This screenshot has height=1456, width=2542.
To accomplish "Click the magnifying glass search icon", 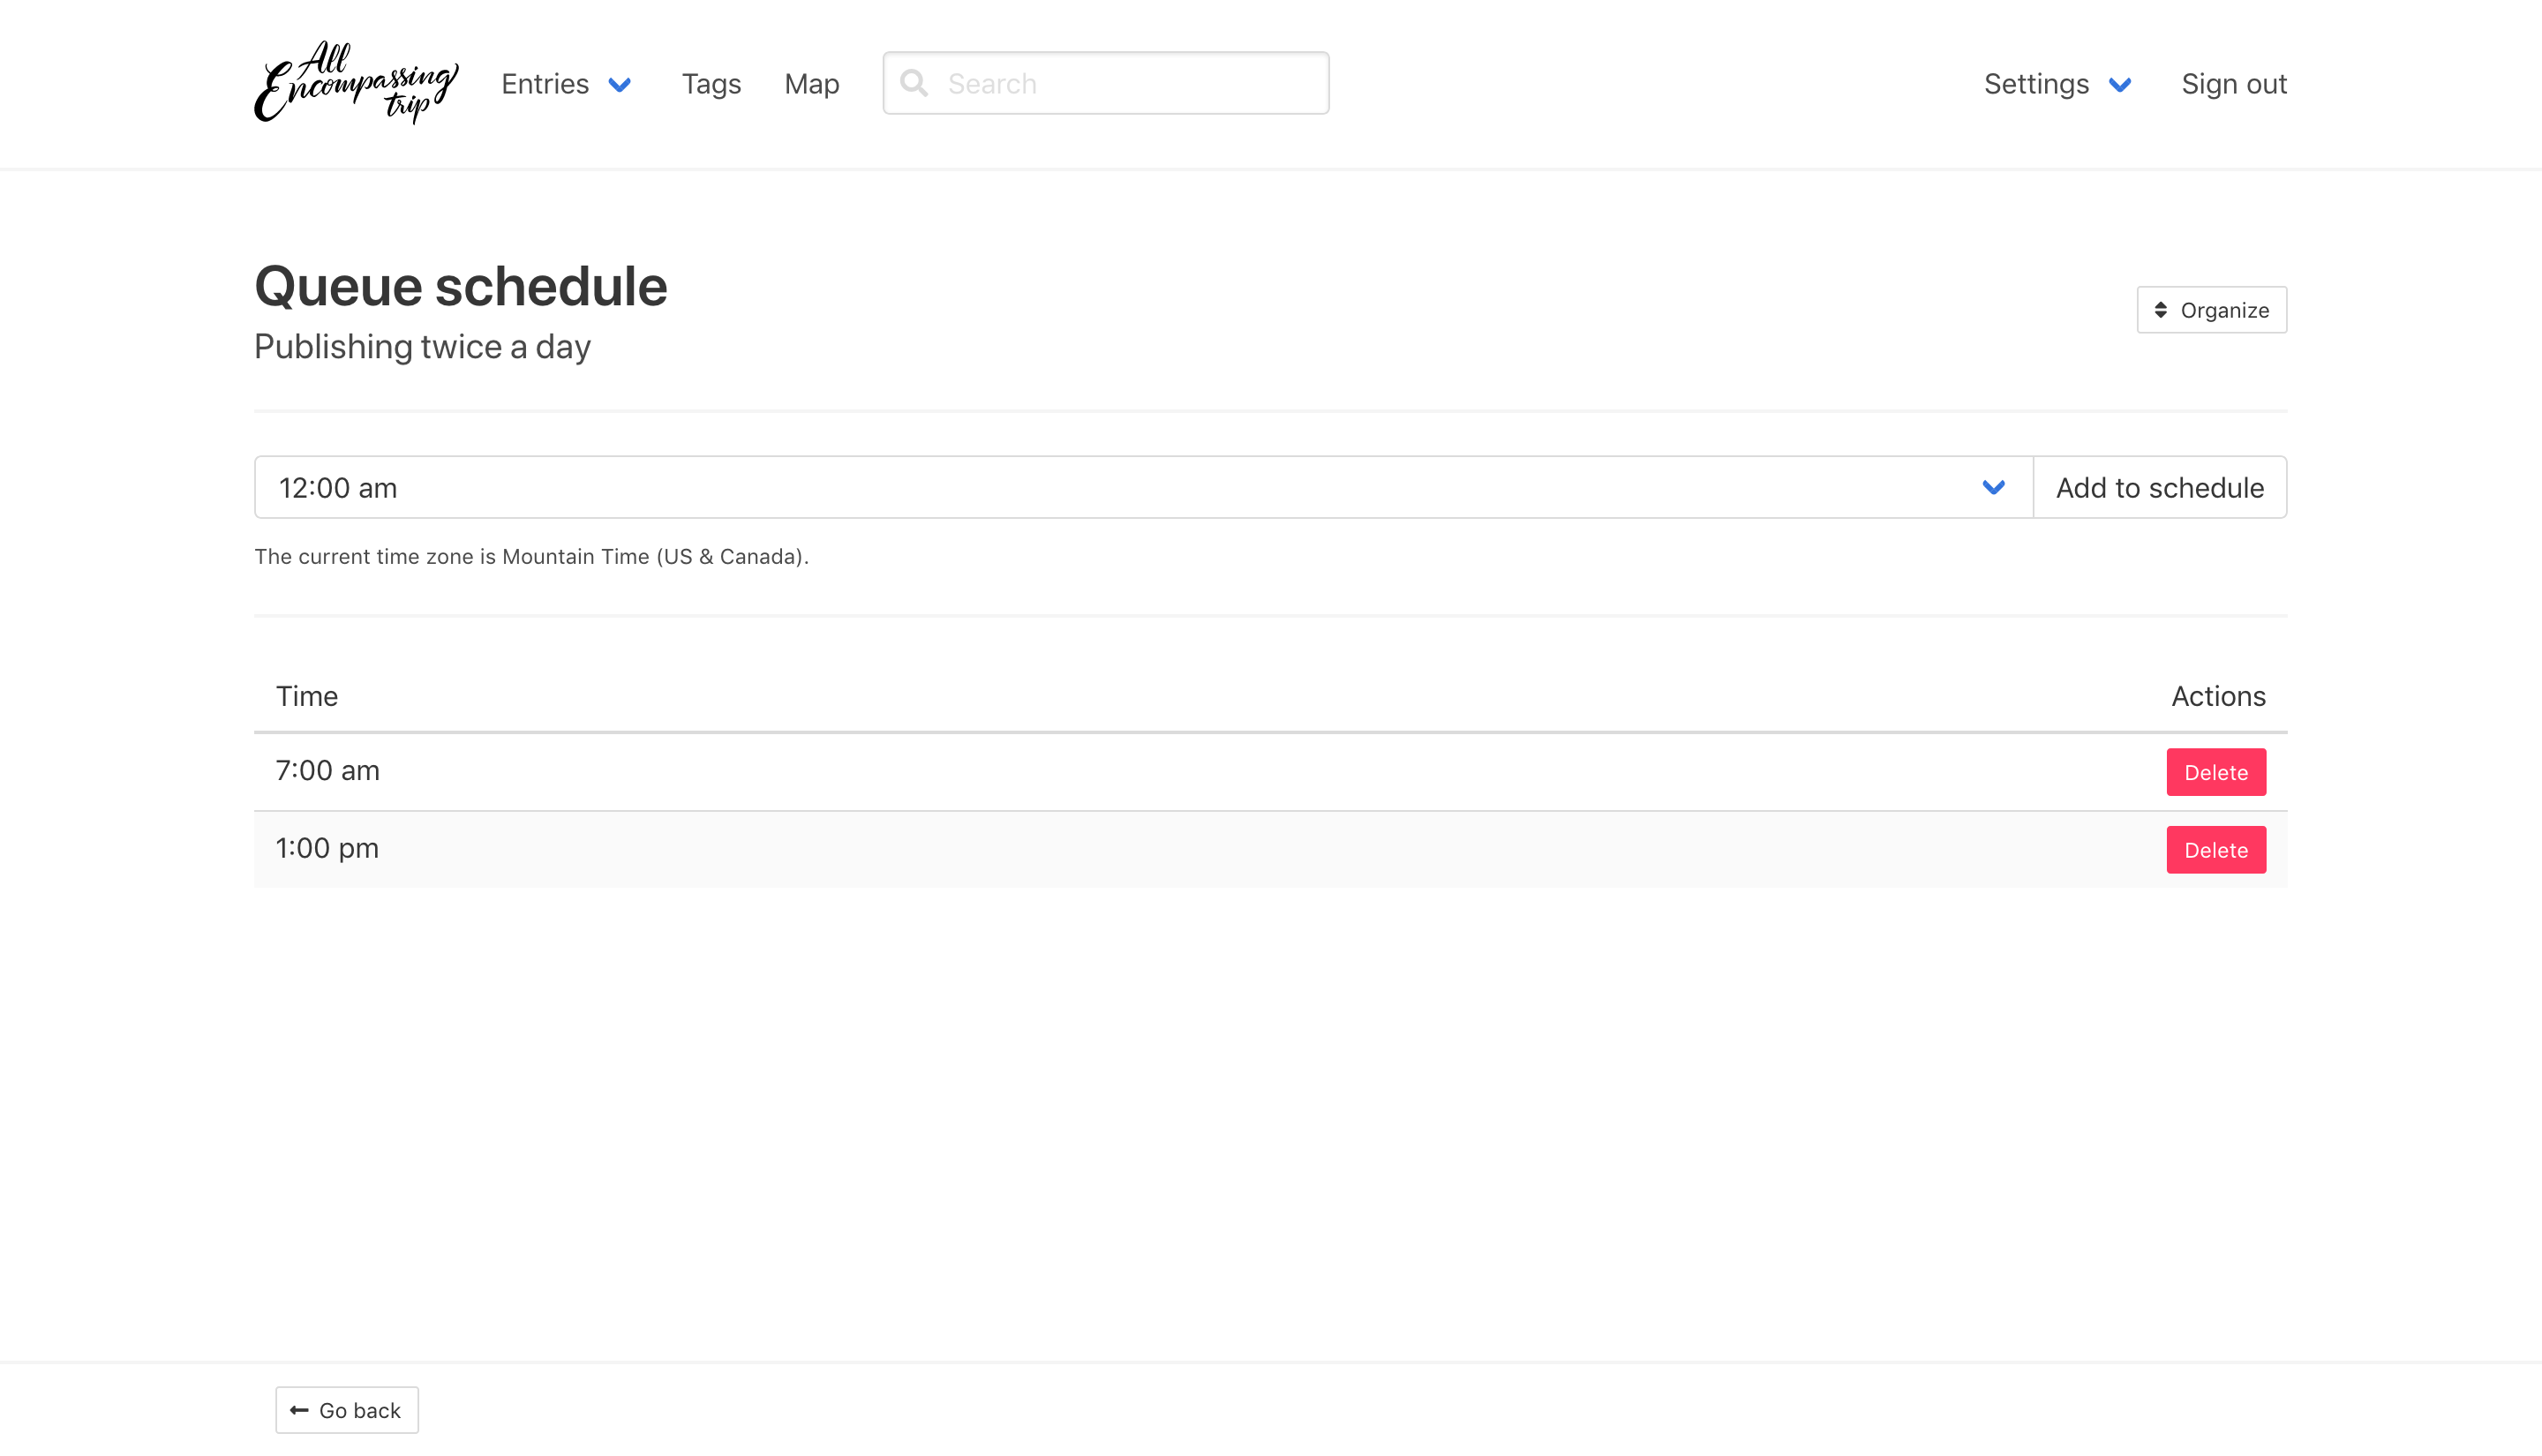I will coord(913,83).
